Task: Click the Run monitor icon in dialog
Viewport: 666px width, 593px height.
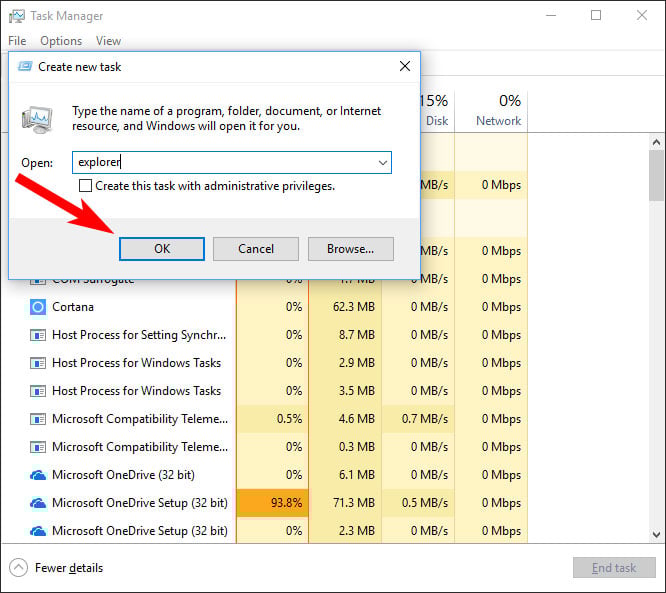Action: pos(37,120)
